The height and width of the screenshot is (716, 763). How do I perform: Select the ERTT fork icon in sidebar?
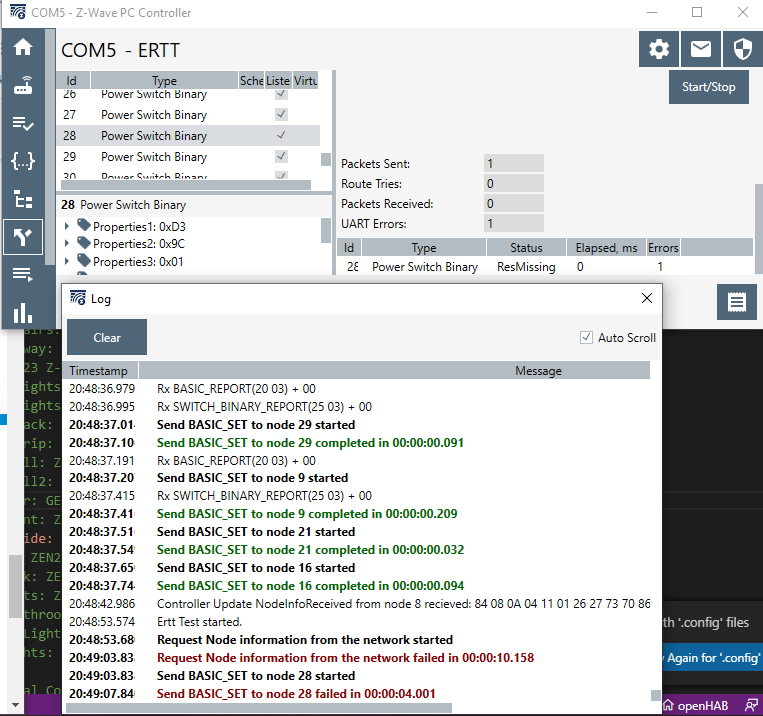[x=23, y=237]
